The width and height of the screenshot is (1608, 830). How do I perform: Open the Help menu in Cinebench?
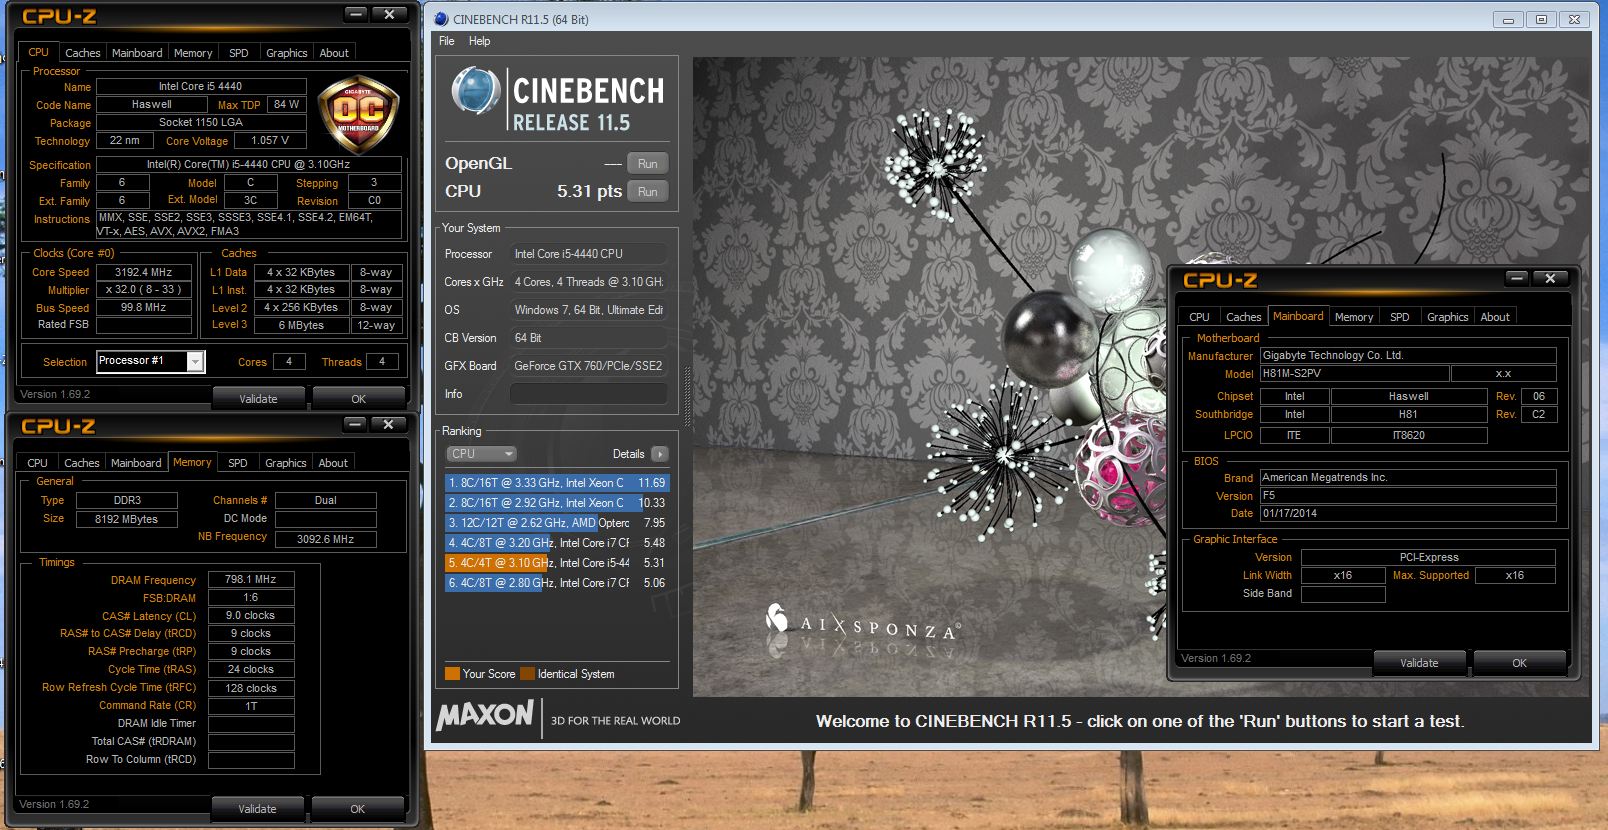click(x=480, y=41)
